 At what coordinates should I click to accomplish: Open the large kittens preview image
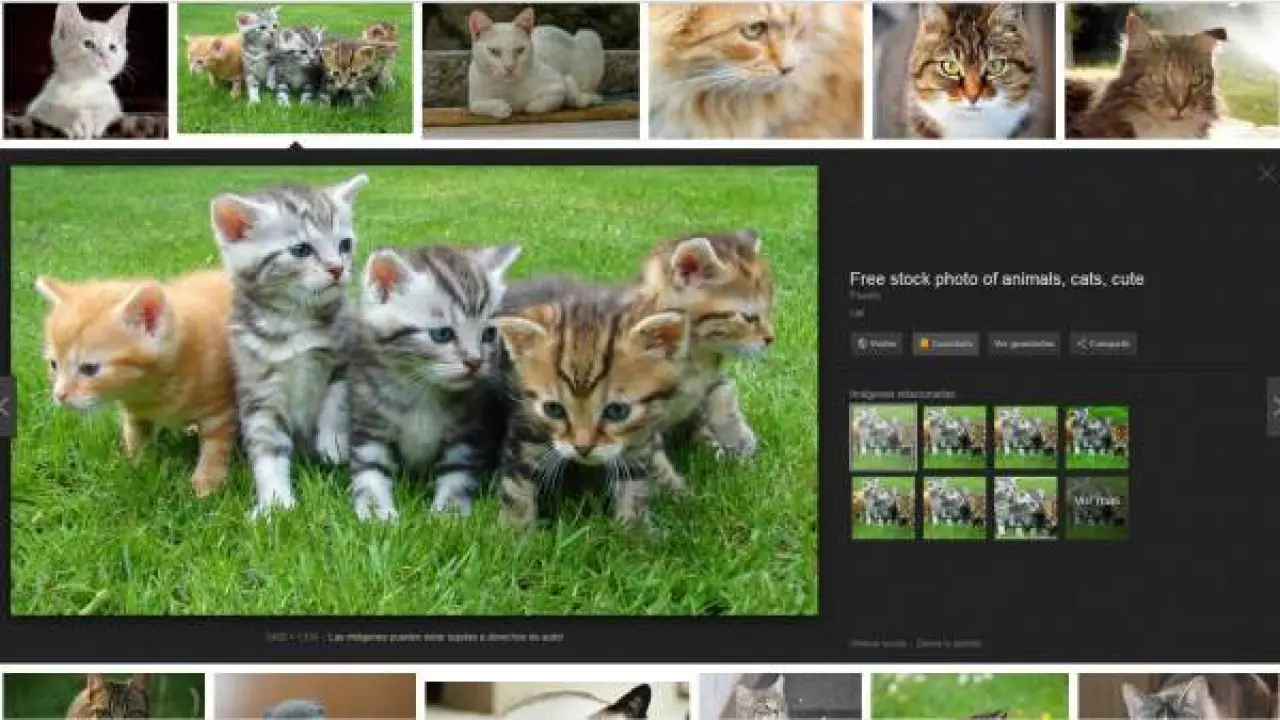[x=414, y=390]
